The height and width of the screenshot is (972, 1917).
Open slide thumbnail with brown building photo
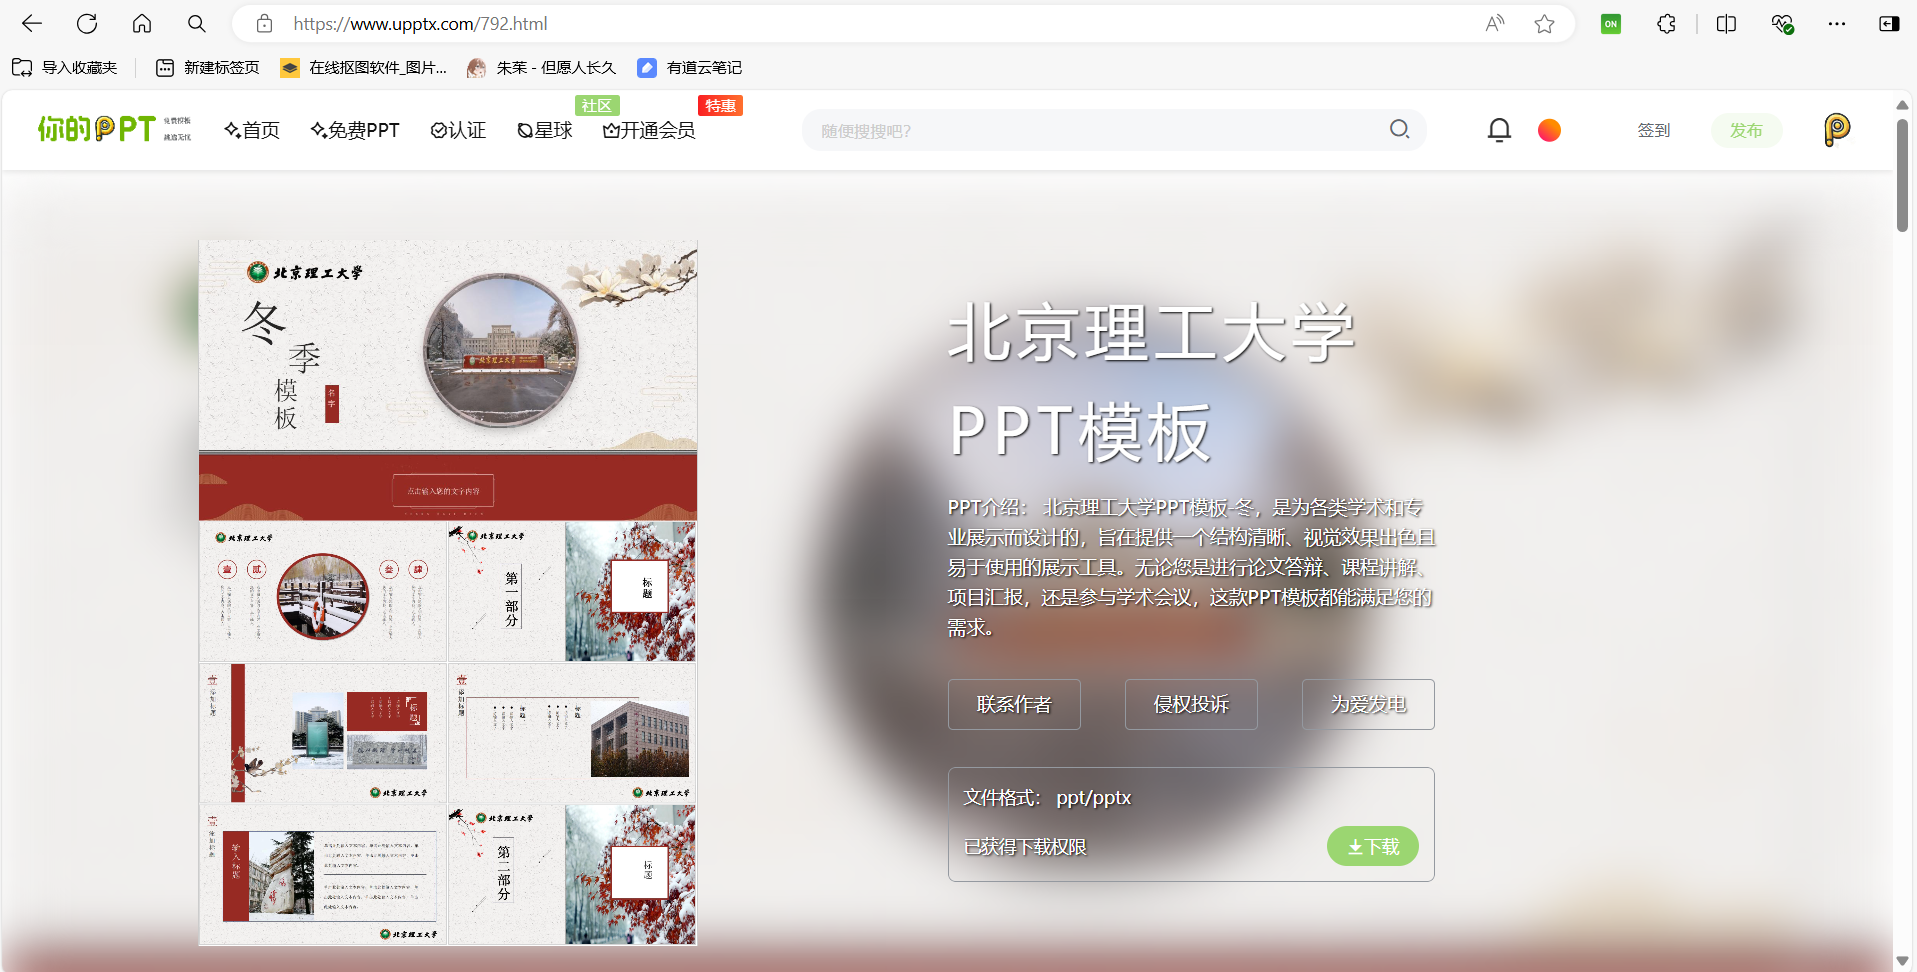[572, 733]
